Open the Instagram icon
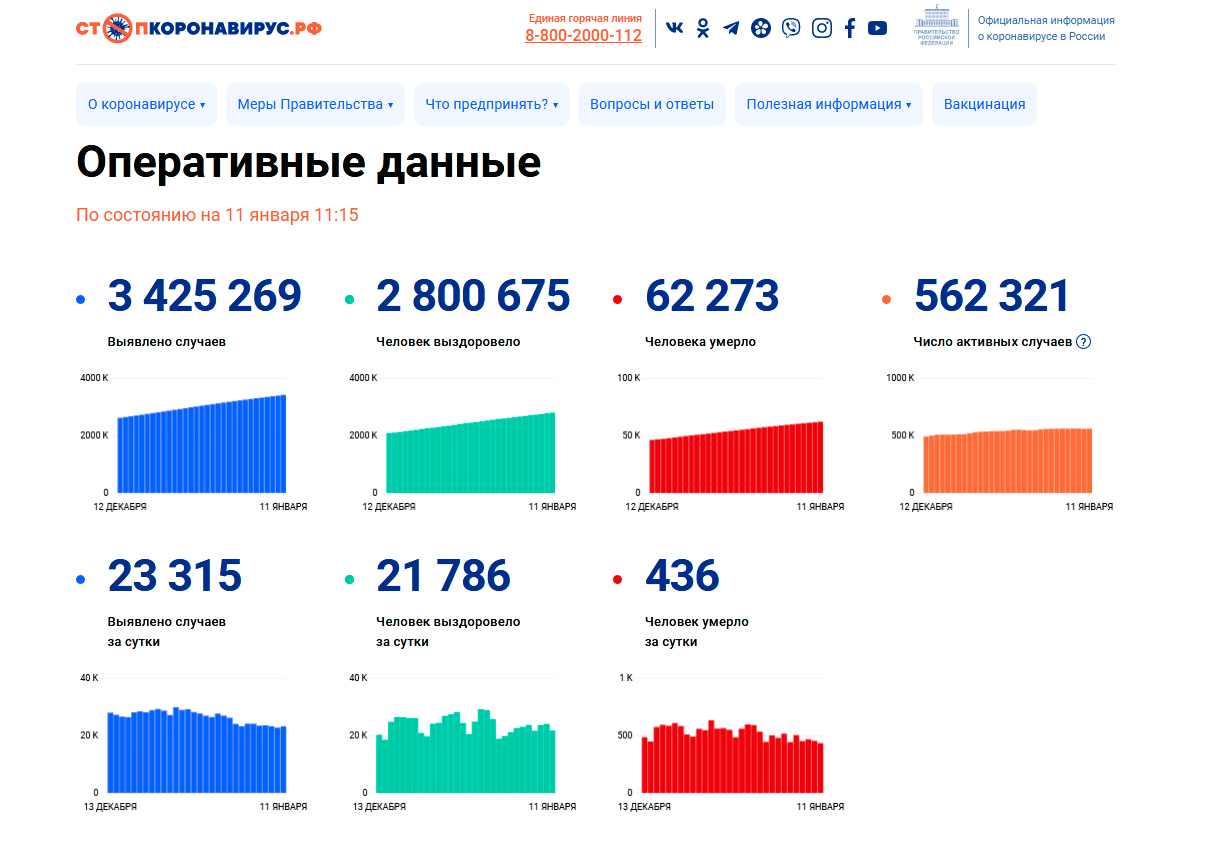 coord(821,28)
